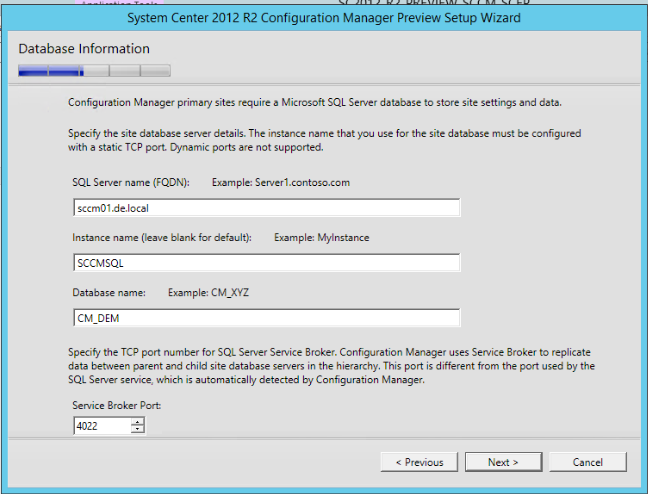This screenshot has height=494, width=648.
Task: Select the Database name input field
Action: pos(266,317)
